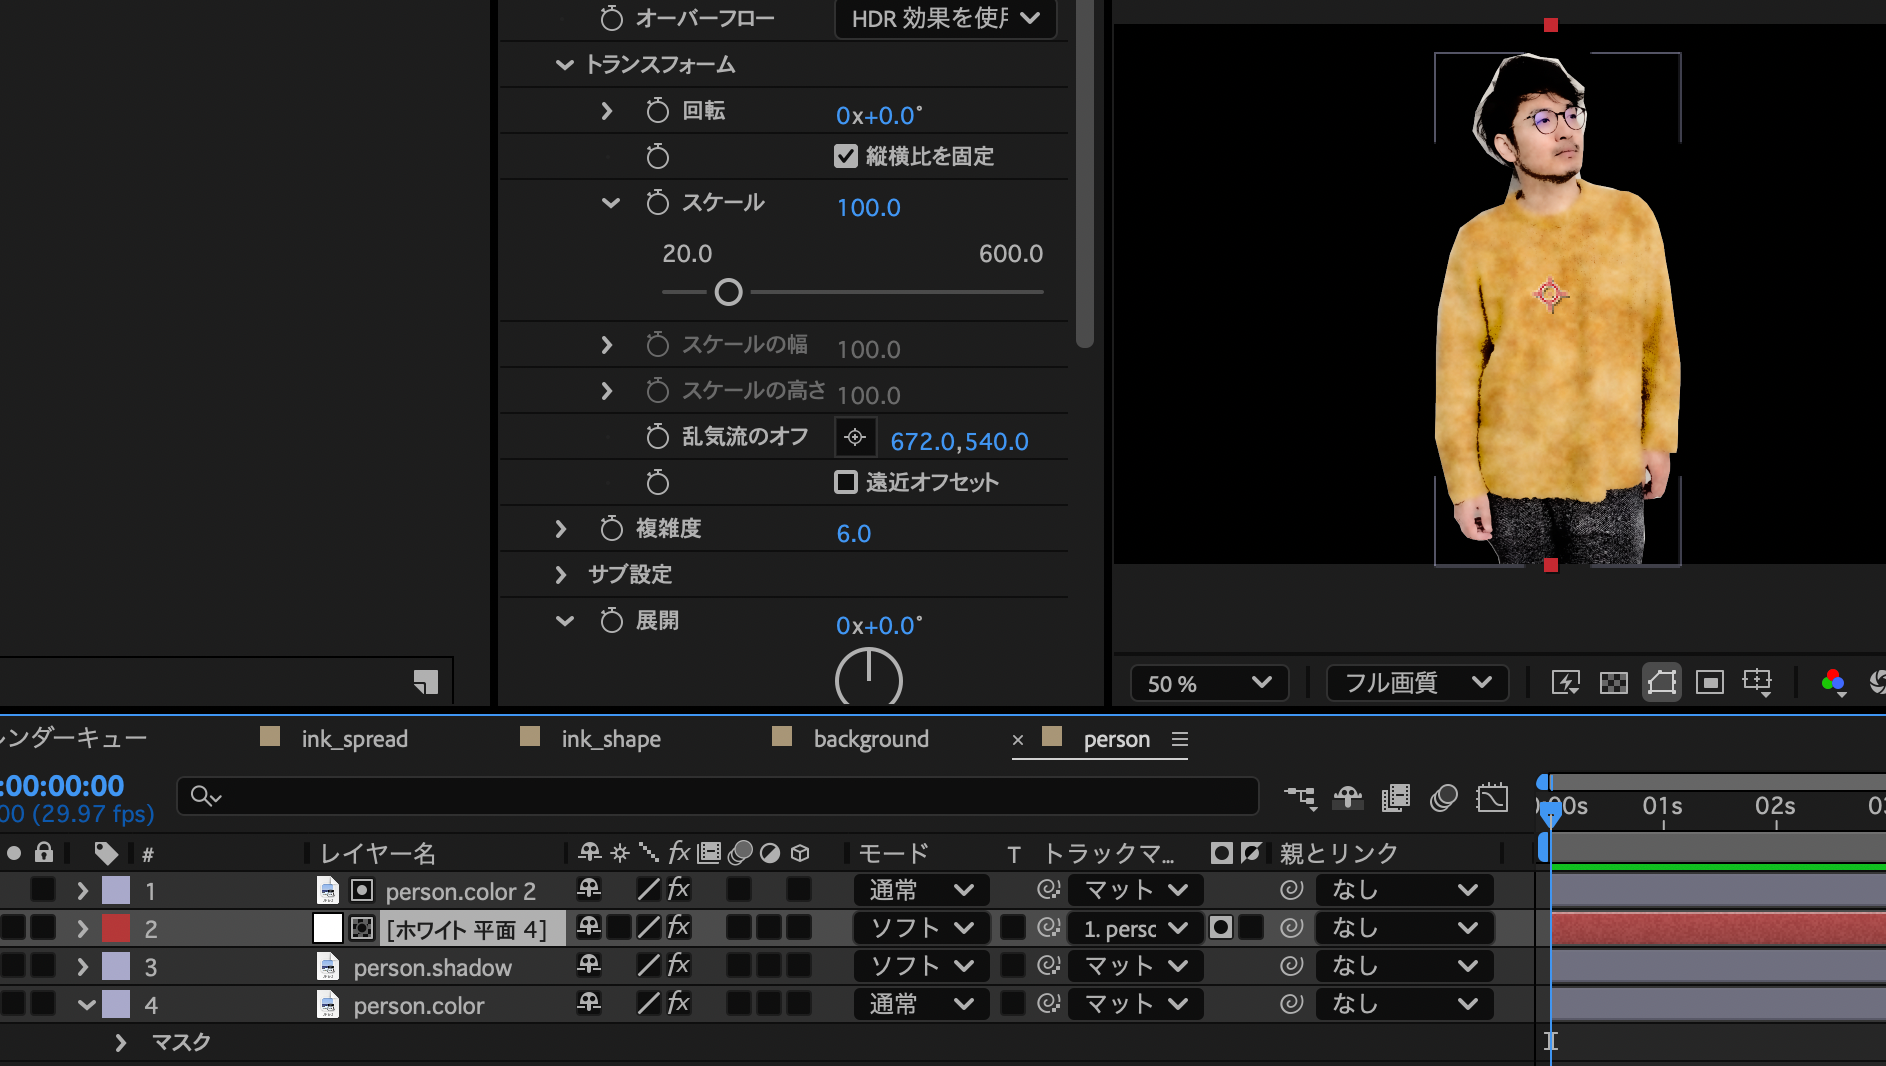Screen dimensions: 1886x1066
Task: Uncheck the 縦横比を固定 checkbox
Action: point(846,156)
